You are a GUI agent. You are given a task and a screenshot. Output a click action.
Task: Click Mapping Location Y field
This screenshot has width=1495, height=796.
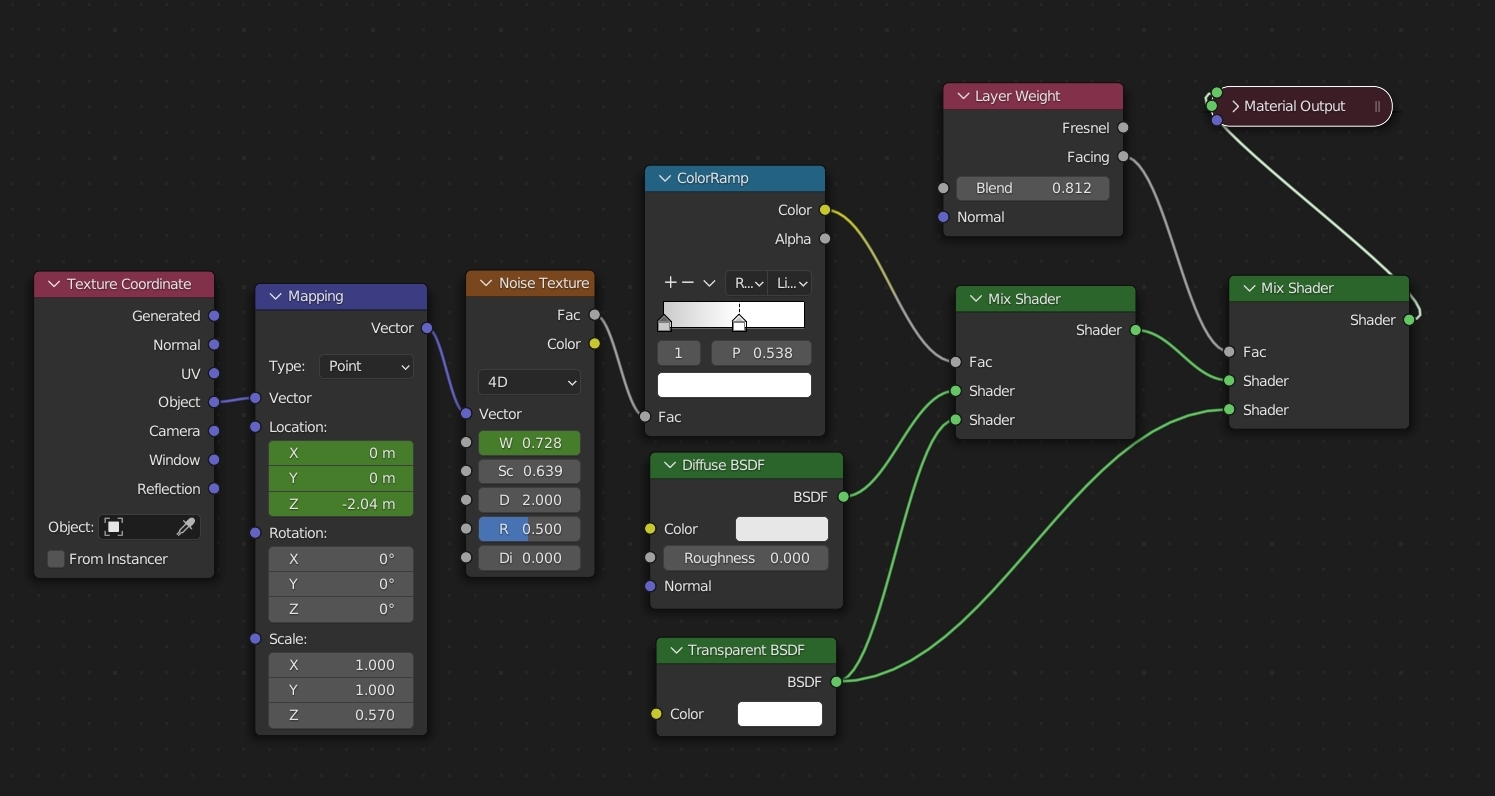341,478
